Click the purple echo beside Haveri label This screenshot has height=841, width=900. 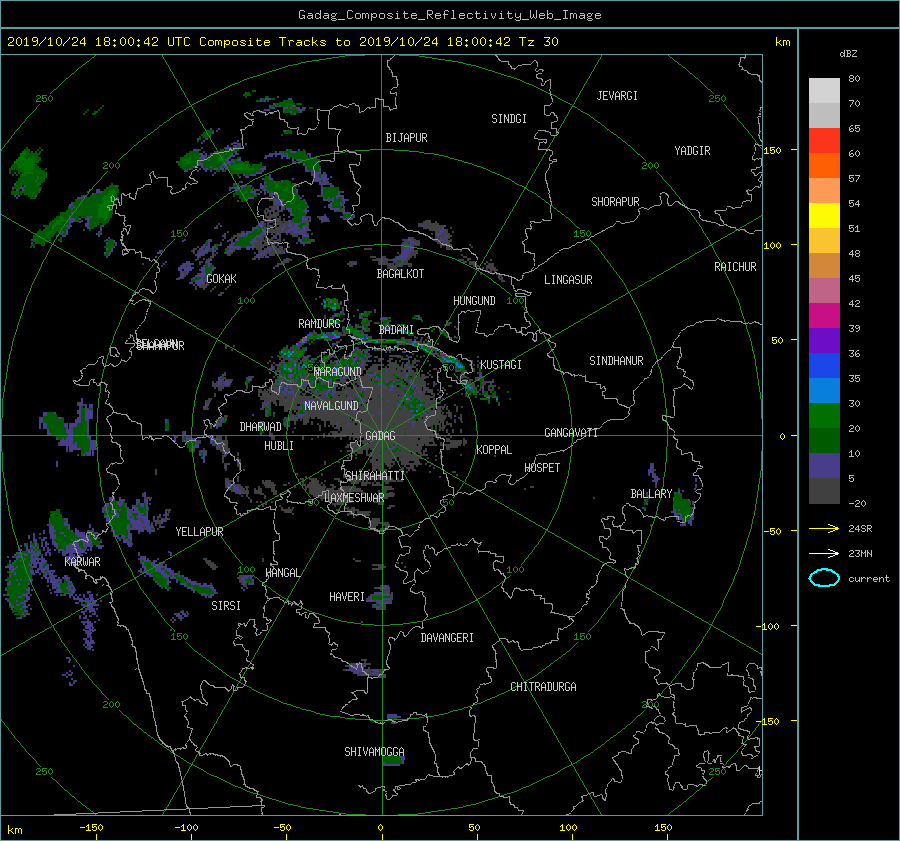(380, 597)
